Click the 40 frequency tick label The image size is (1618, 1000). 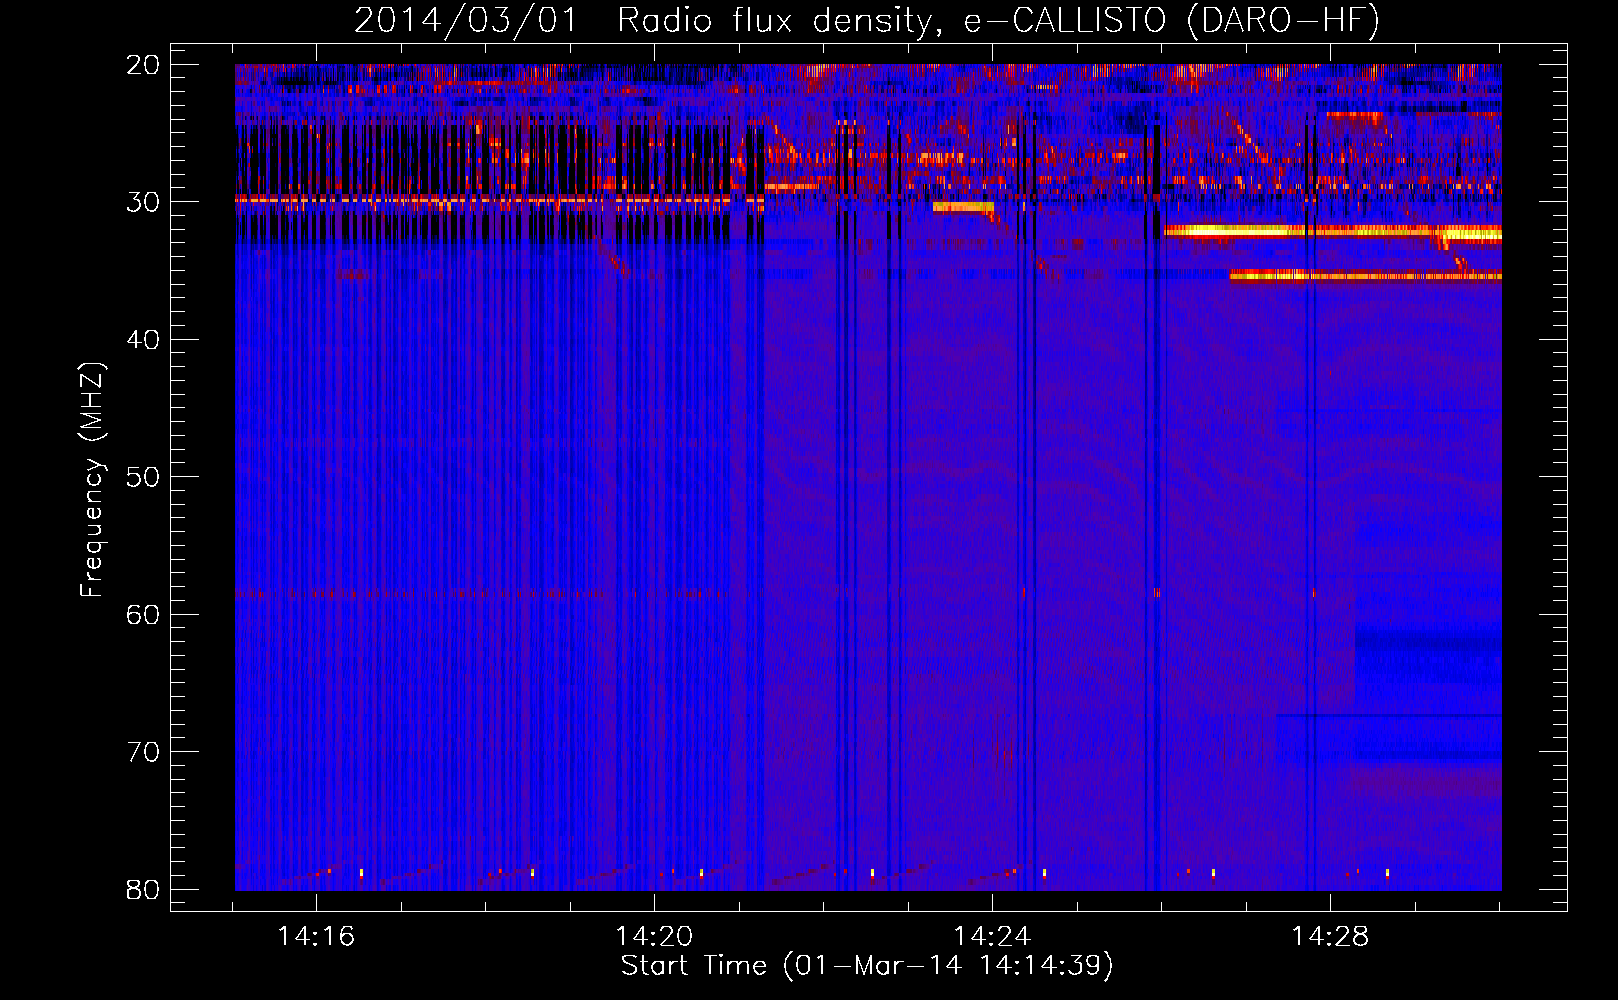[143, 340]
